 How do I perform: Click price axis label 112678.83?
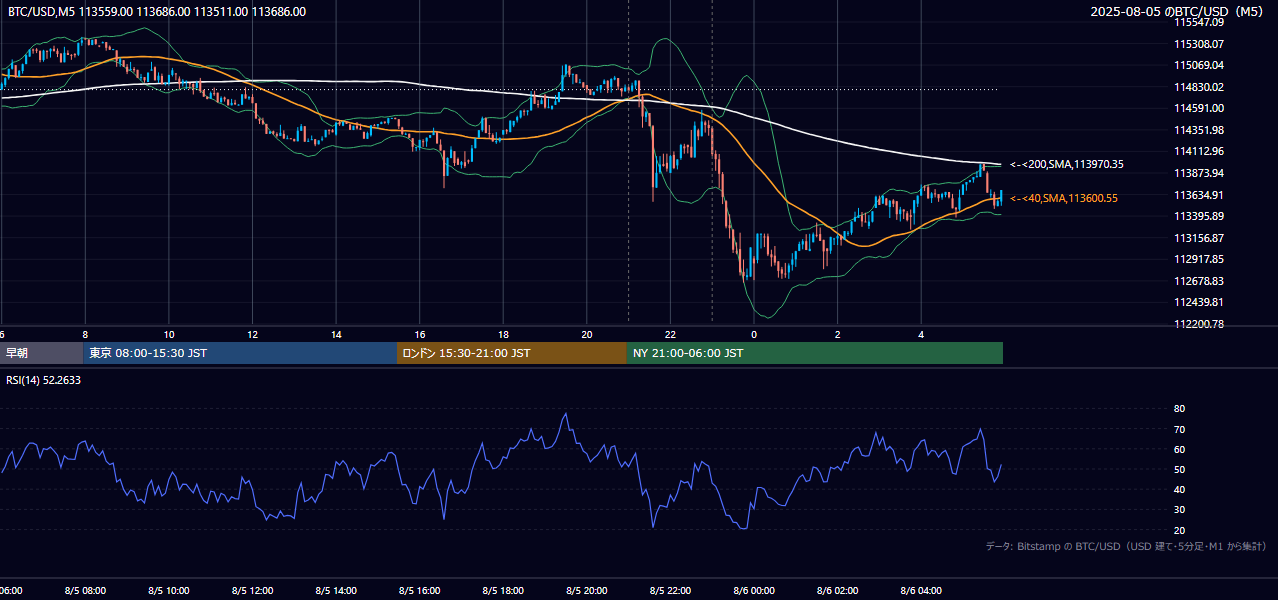pos(1199,281)
